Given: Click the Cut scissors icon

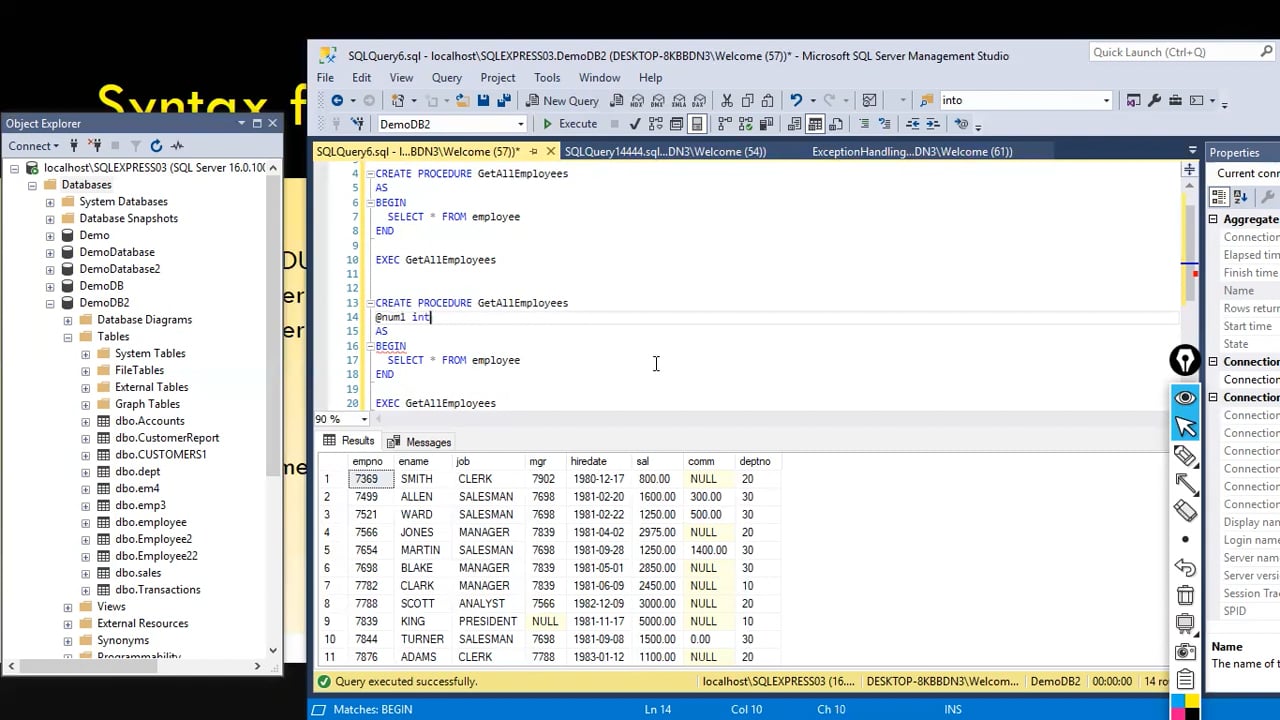Looking at the screenshot, I should pos(727,100).
